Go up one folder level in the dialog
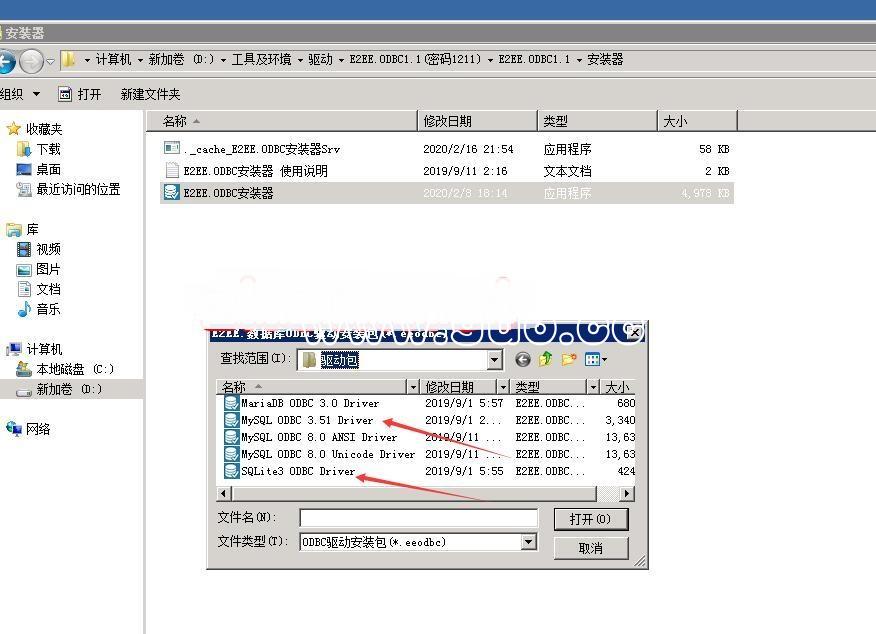 (546, 360)
